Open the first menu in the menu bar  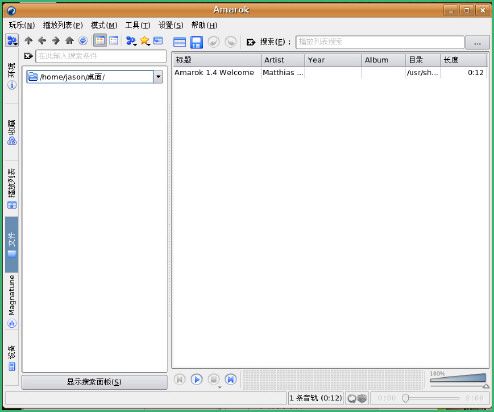coord(22,25)
